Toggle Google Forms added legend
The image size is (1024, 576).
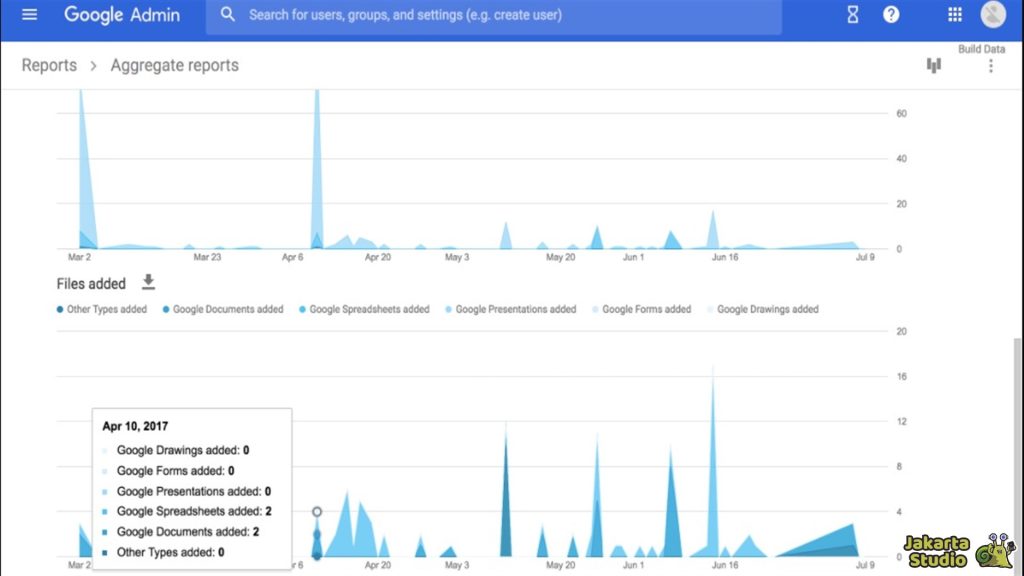click(641, 310)
